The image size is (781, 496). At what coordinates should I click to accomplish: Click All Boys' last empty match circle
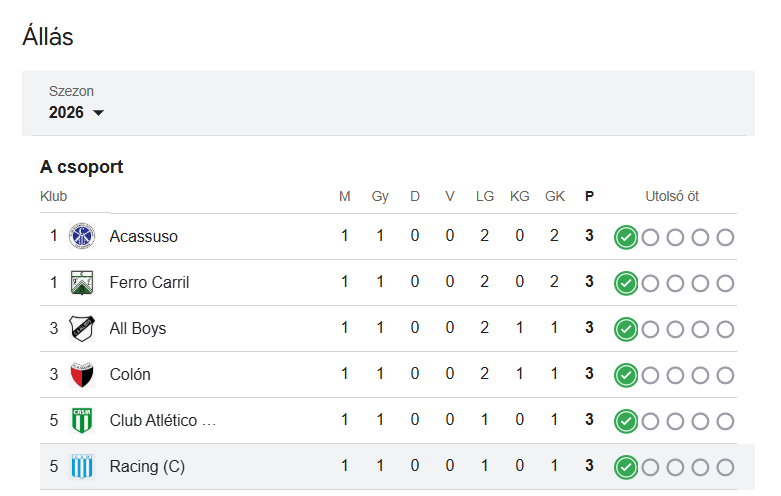pos(725,329)
